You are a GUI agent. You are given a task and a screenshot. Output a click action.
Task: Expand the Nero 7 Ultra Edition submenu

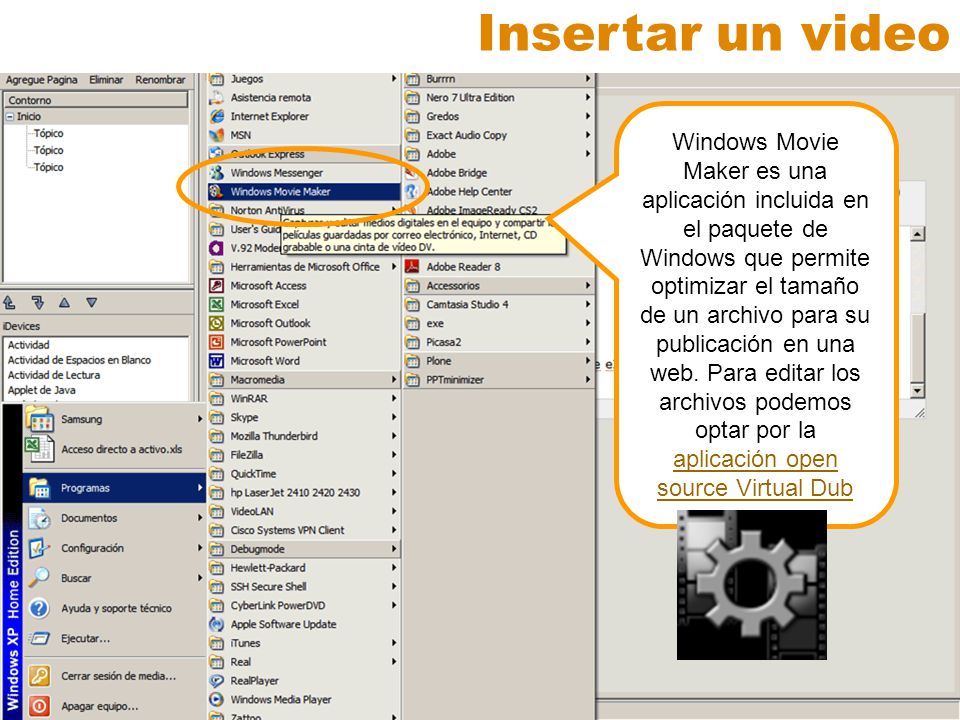[x=499, y=97]
